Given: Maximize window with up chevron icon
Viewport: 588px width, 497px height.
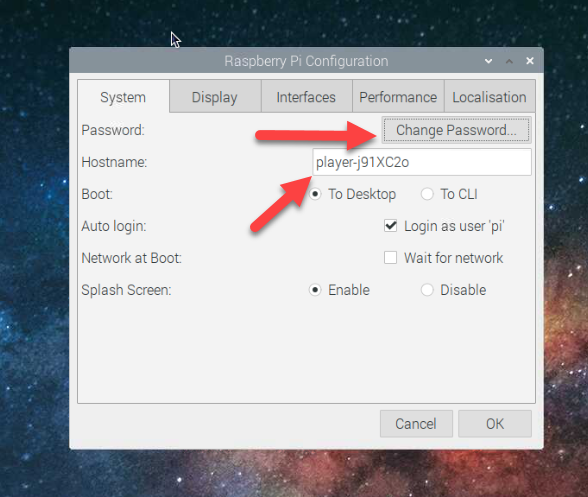Looking at the screenshot, I should (x=509, y=61).
